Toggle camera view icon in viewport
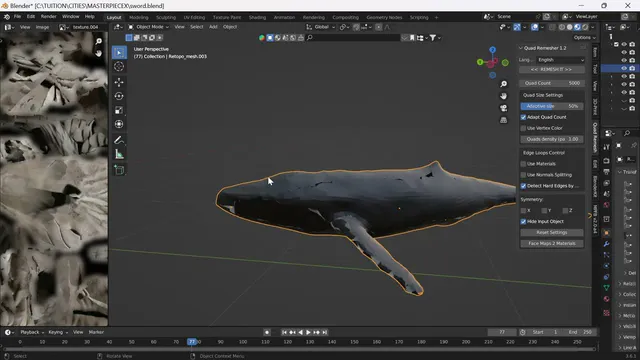 (x=504, y=108)
